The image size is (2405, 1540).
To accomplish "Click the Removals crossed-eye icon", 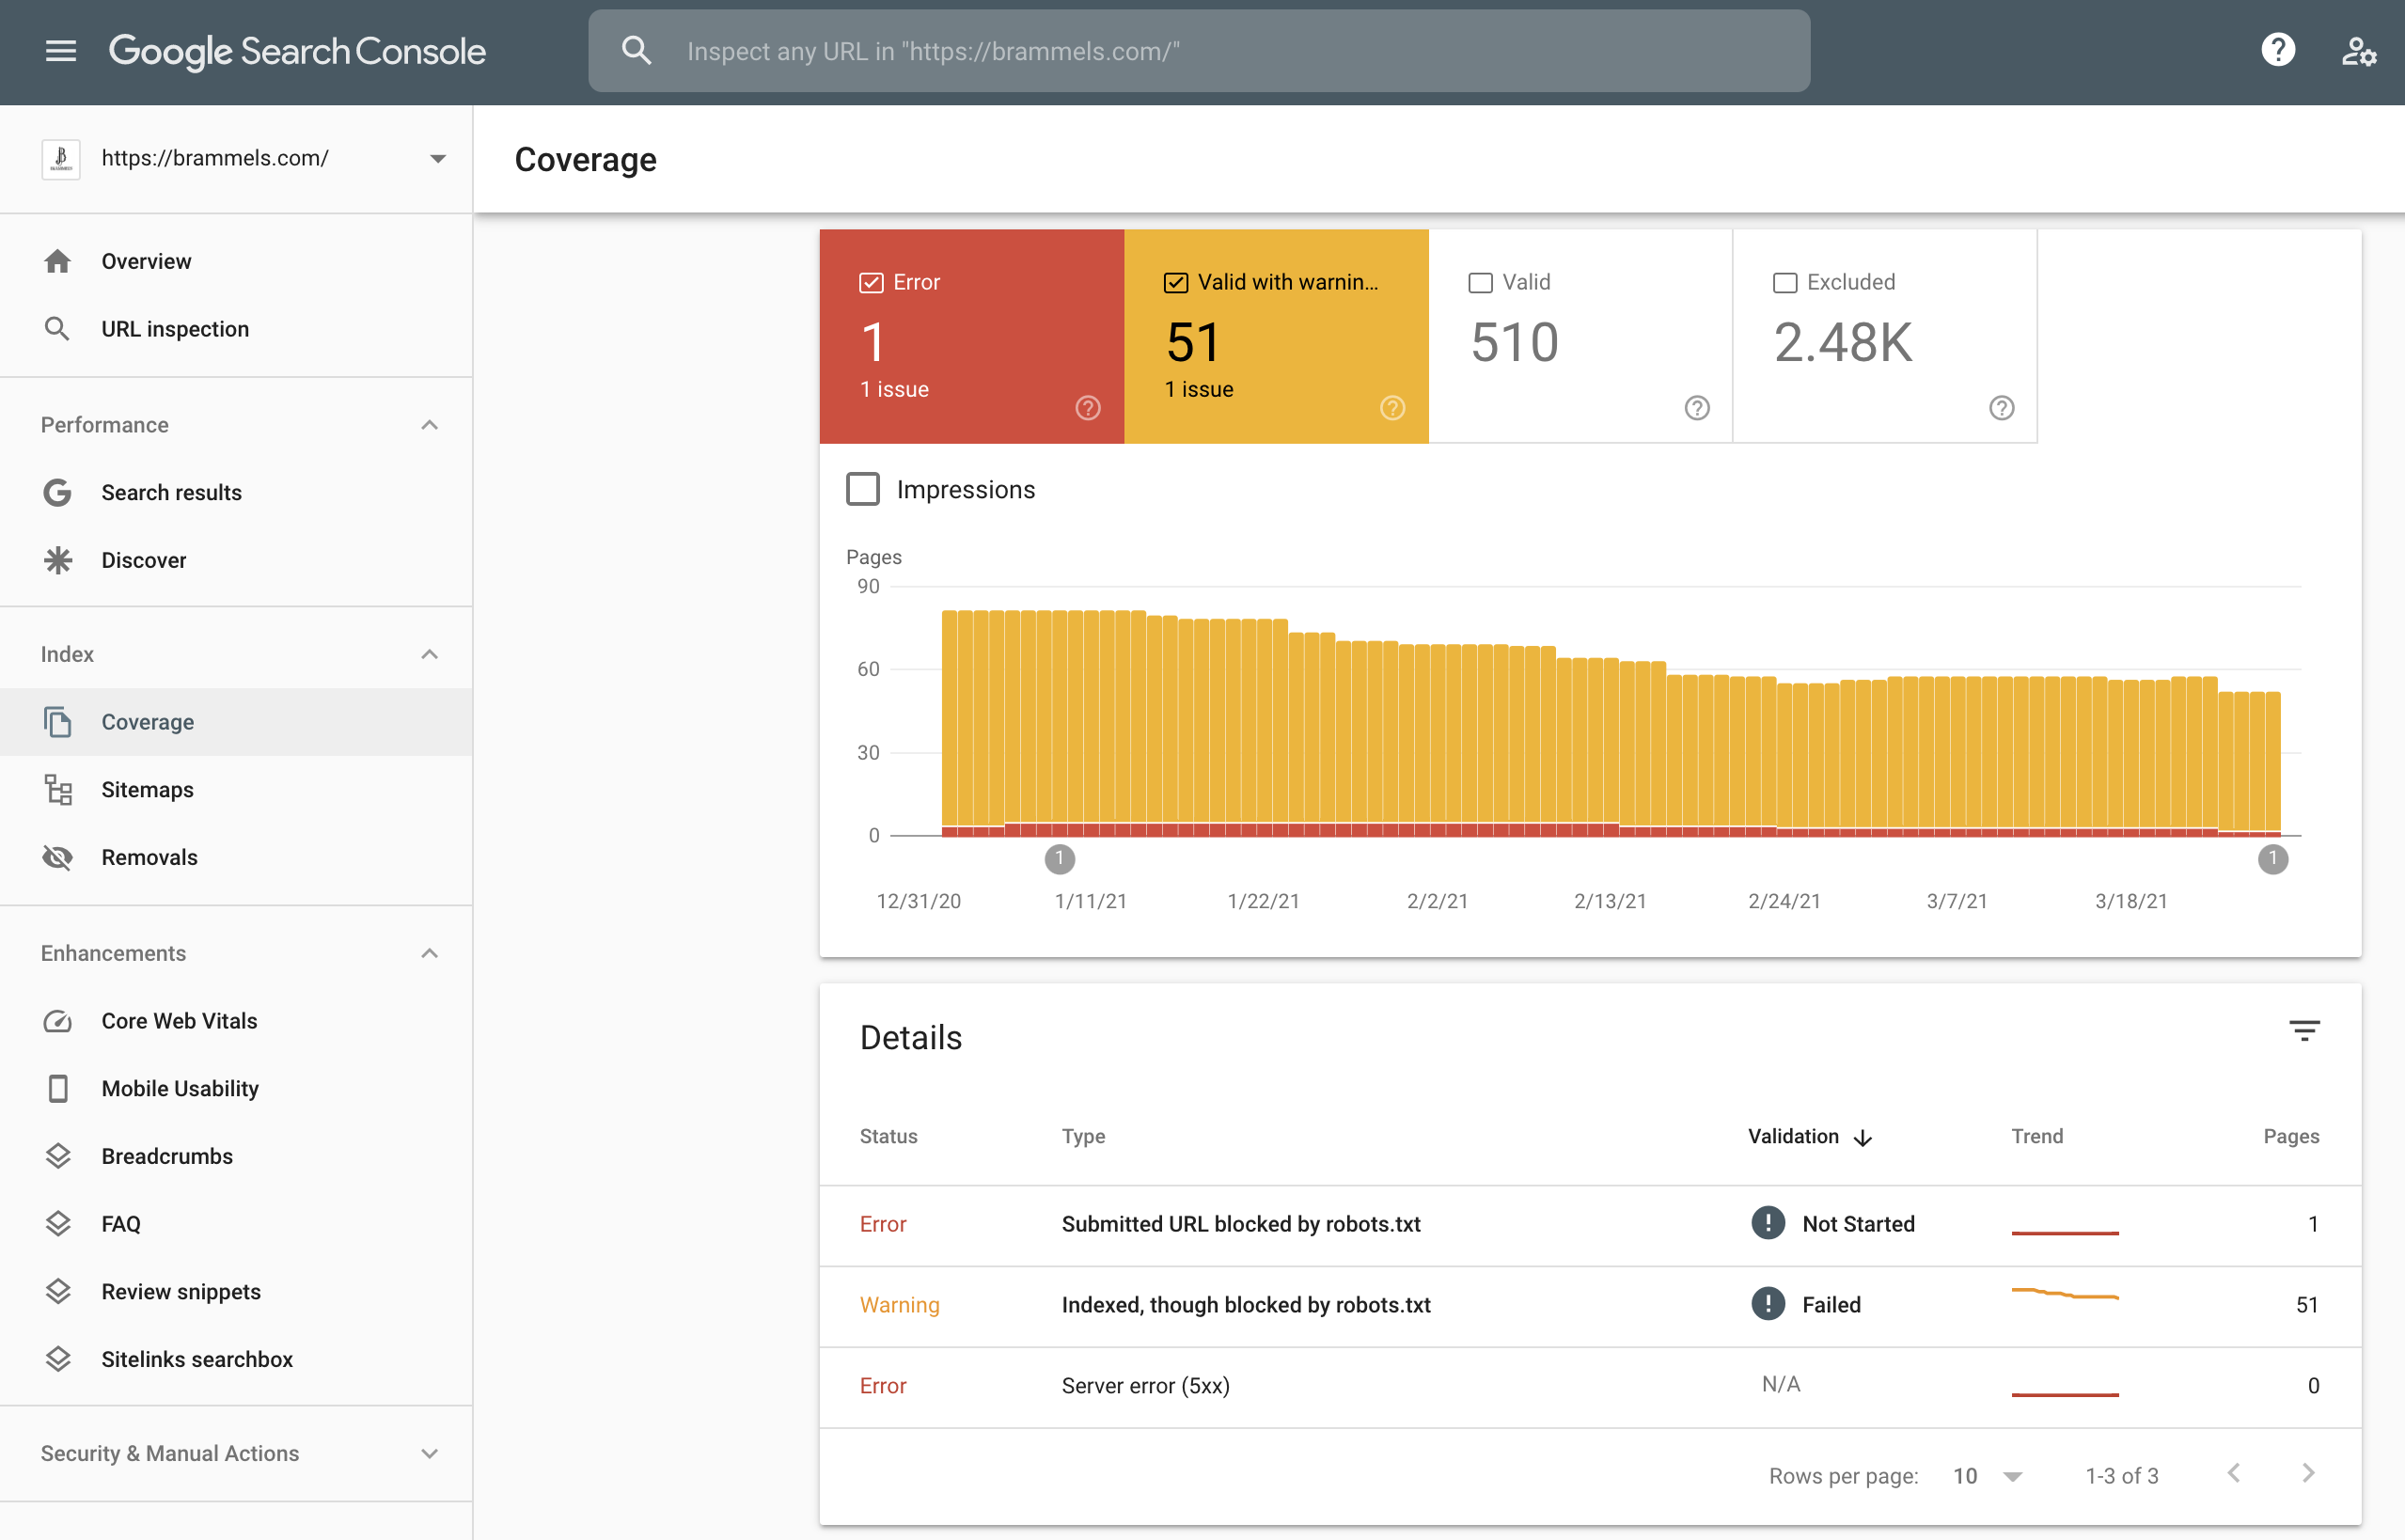I will coord(58,857).
